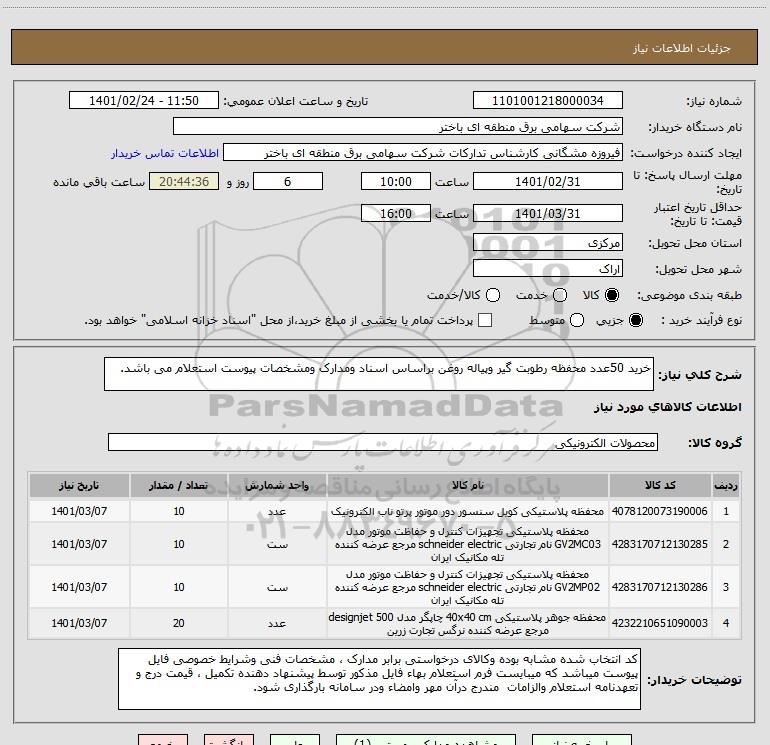Click delivery province field مرکزی
The image size is (770, 745).
(548, 243)
